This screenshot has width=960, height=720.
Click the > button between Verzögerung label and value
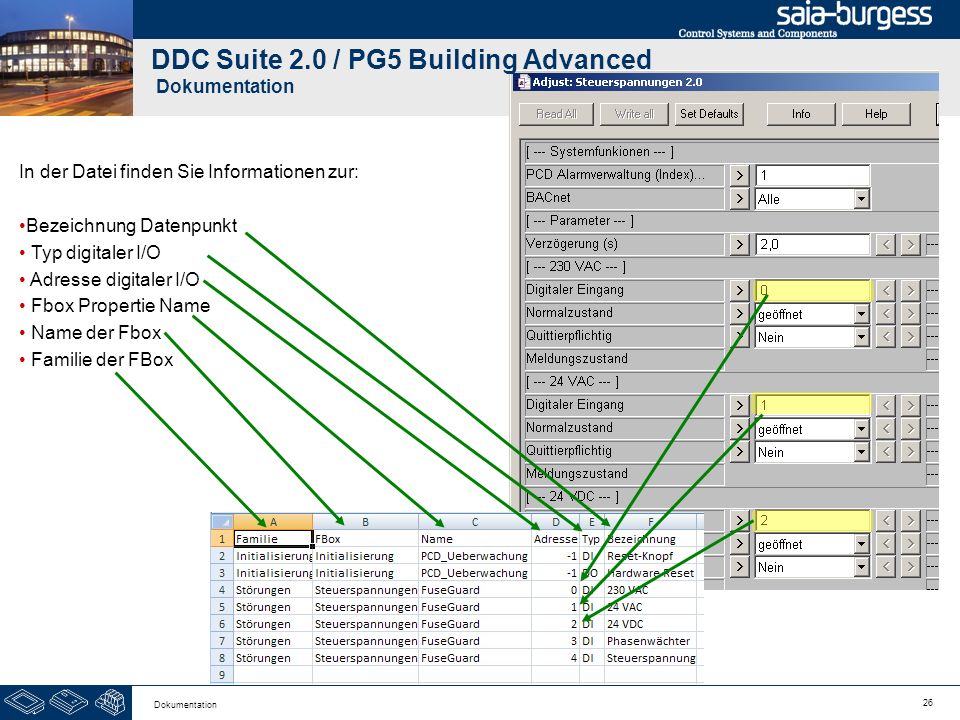[x=739, y=244]
